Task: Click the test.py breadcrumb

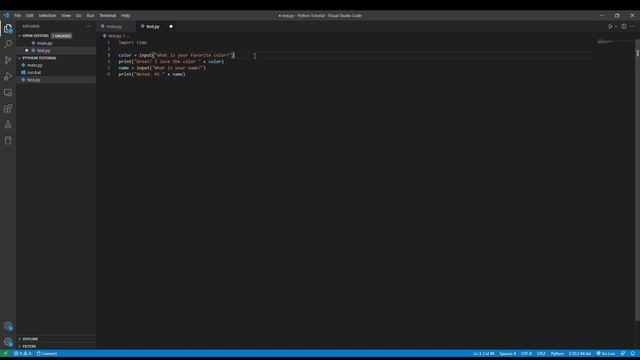Action: [114, 36]
